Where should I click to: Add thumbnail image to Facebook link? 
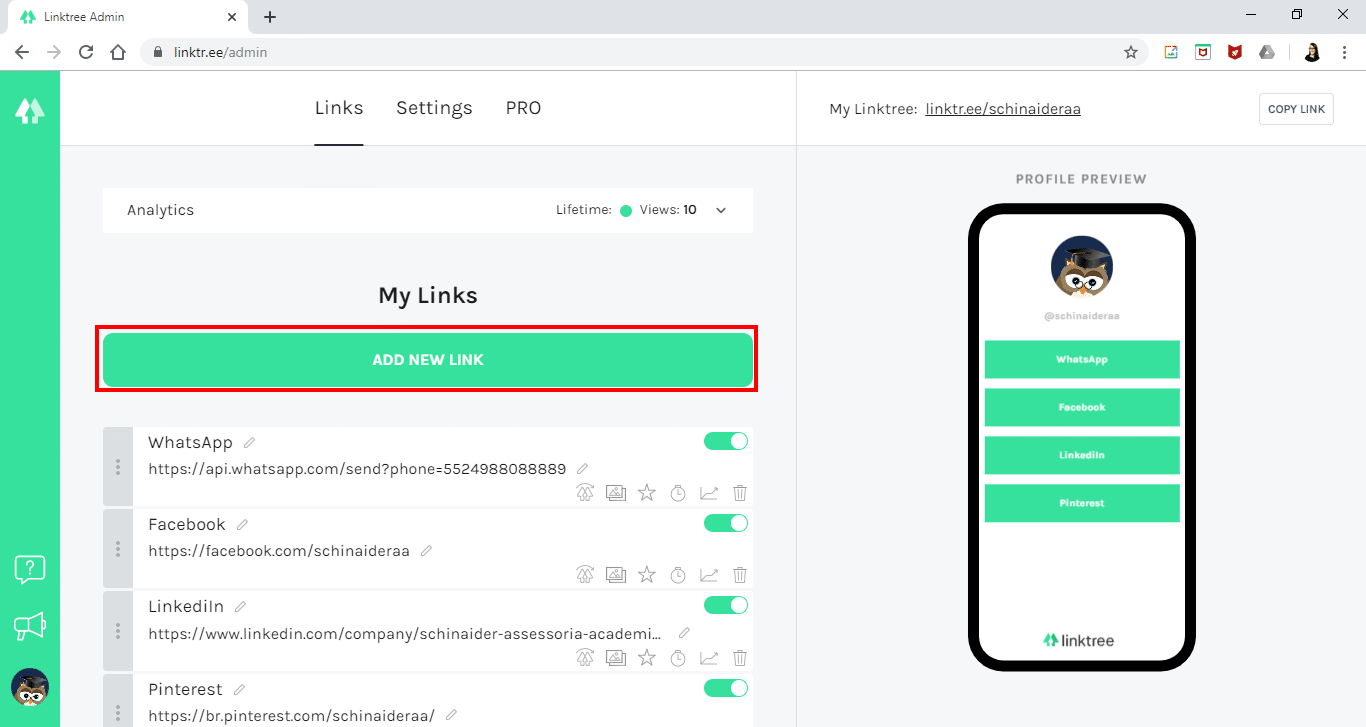point(616,574)
